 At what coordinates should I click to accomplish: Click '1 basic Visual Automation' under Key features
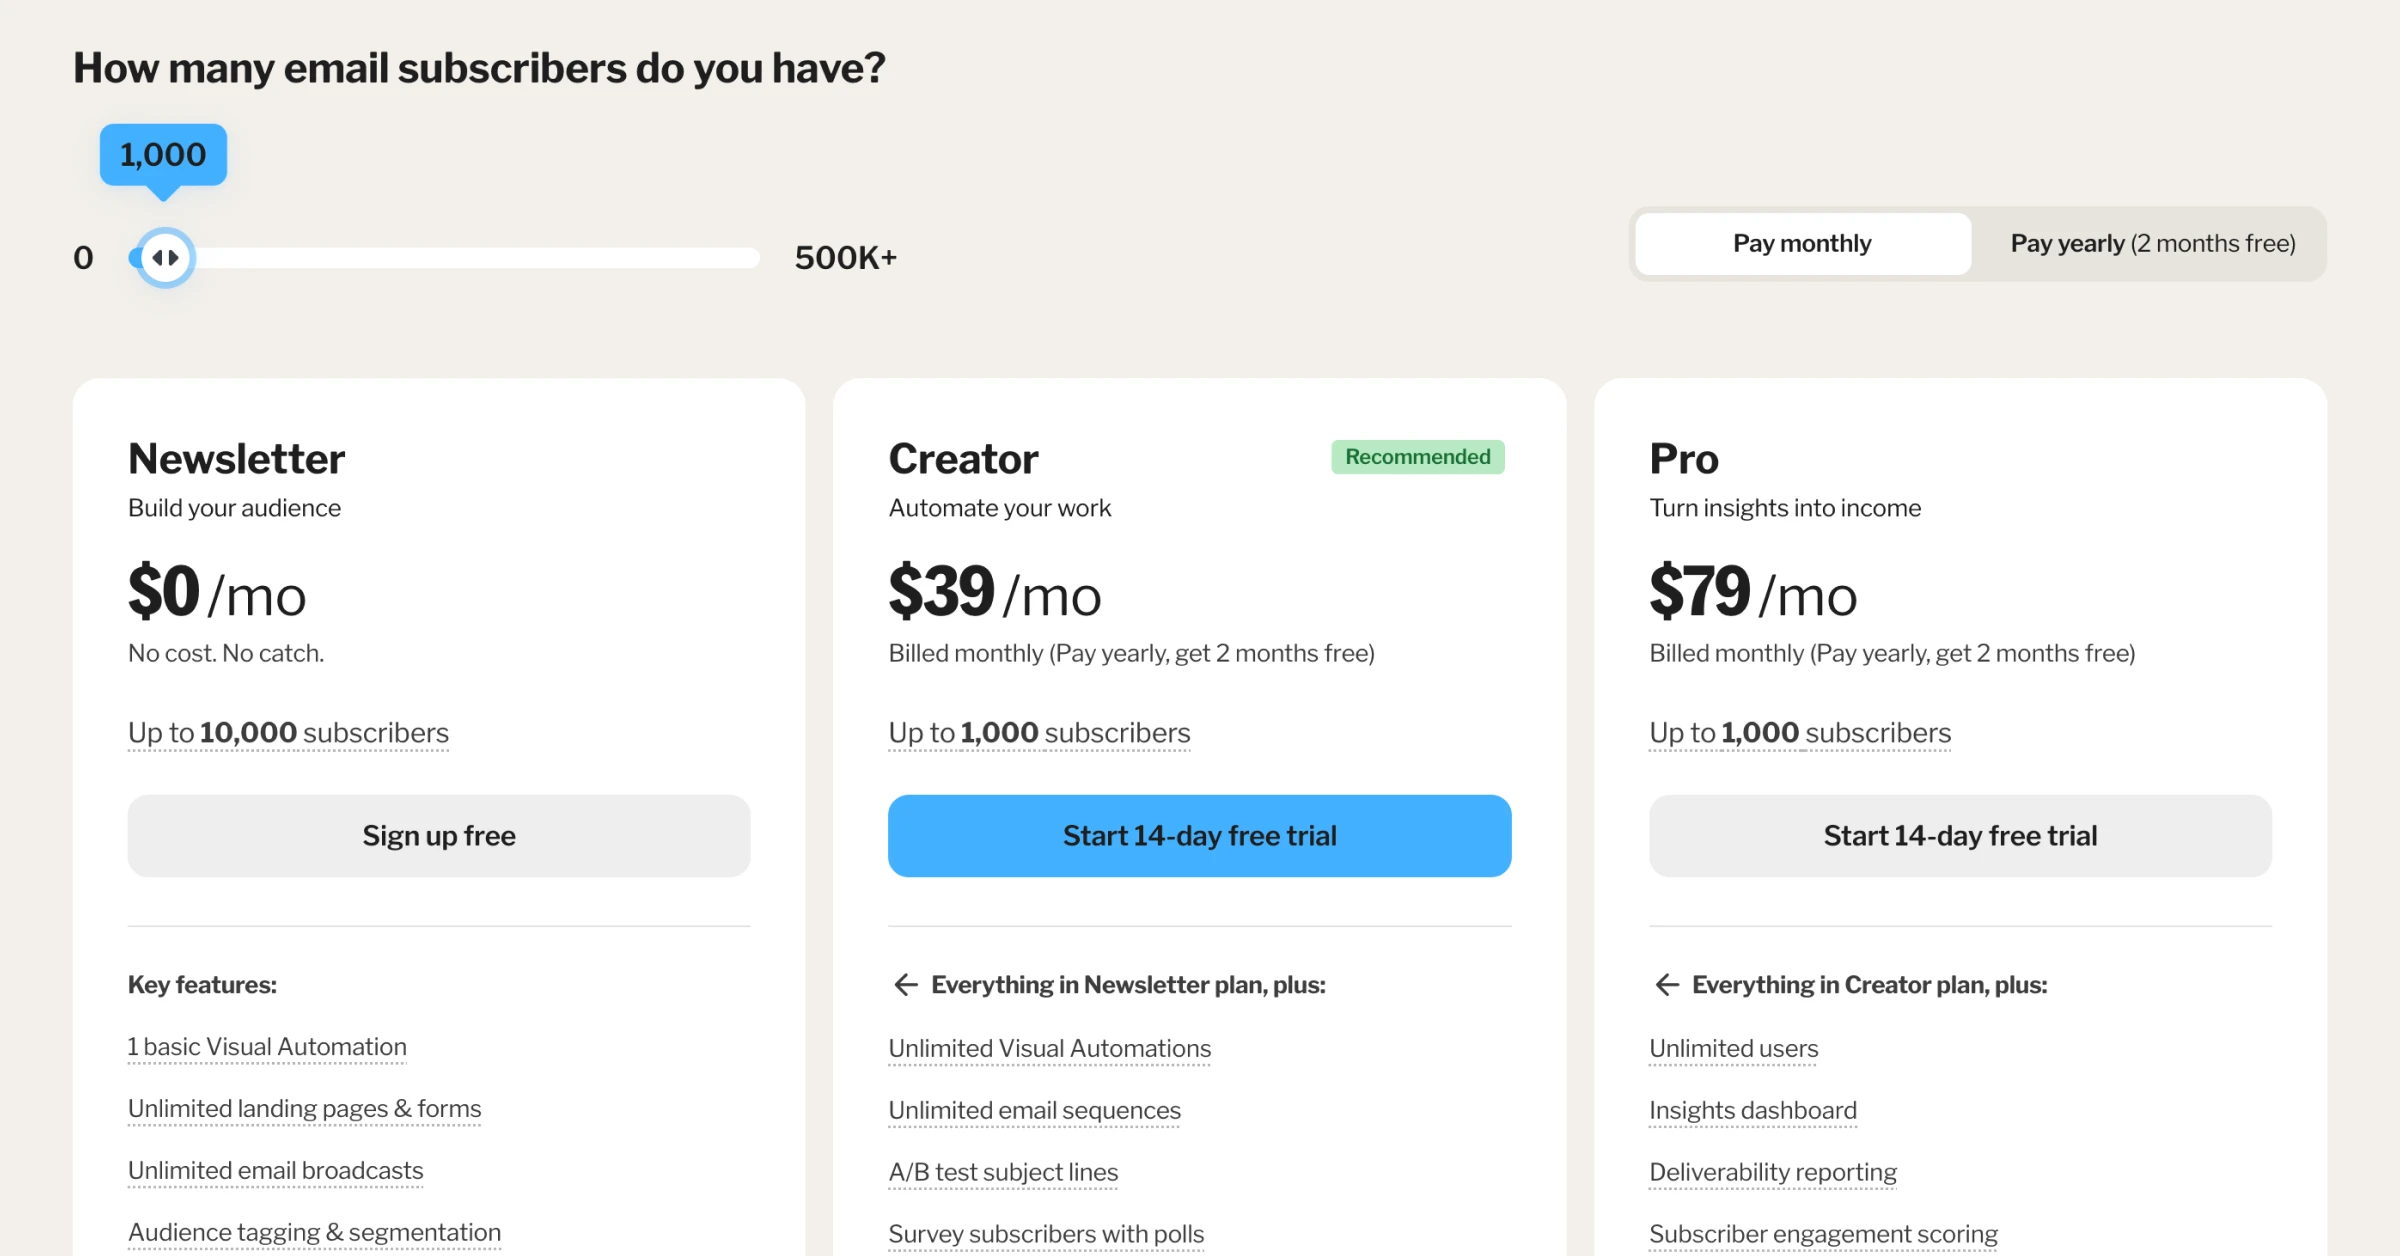(266, 1046)
